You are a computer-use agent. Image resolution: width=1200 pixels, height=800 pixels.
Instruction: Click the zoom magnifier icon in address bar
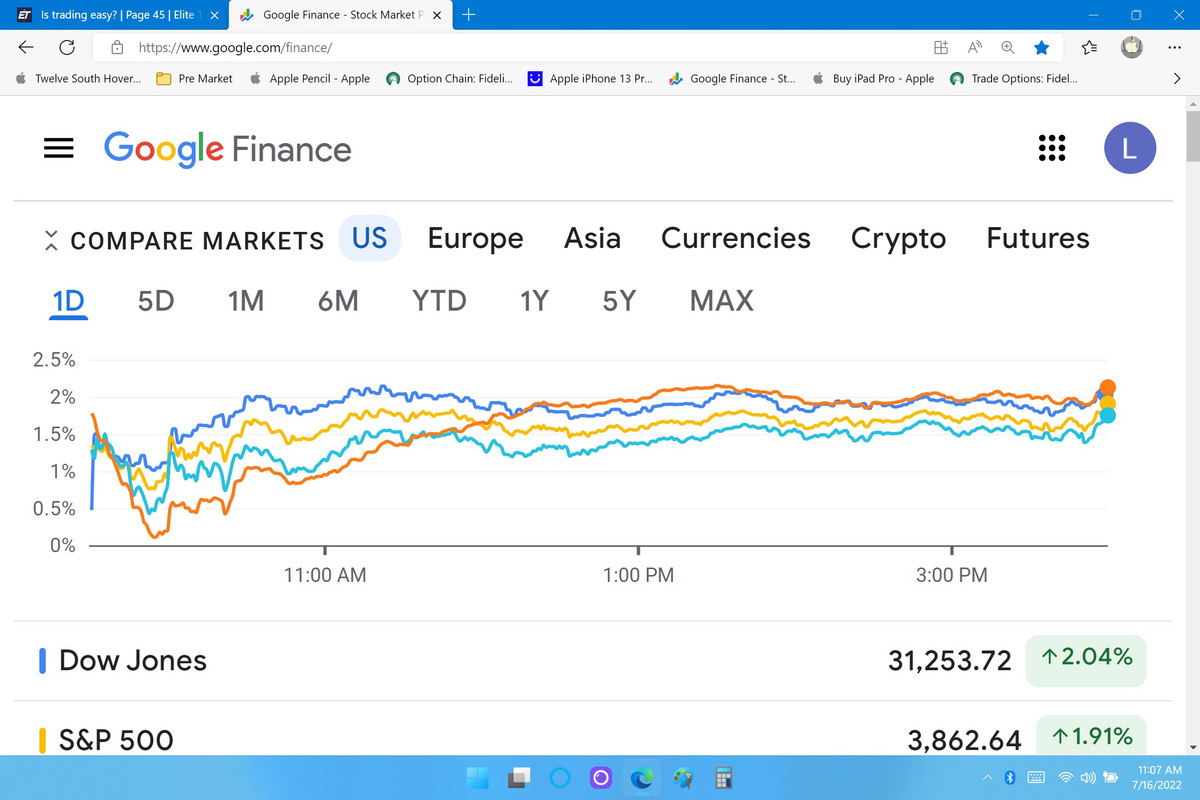[x=1008, y=47]
